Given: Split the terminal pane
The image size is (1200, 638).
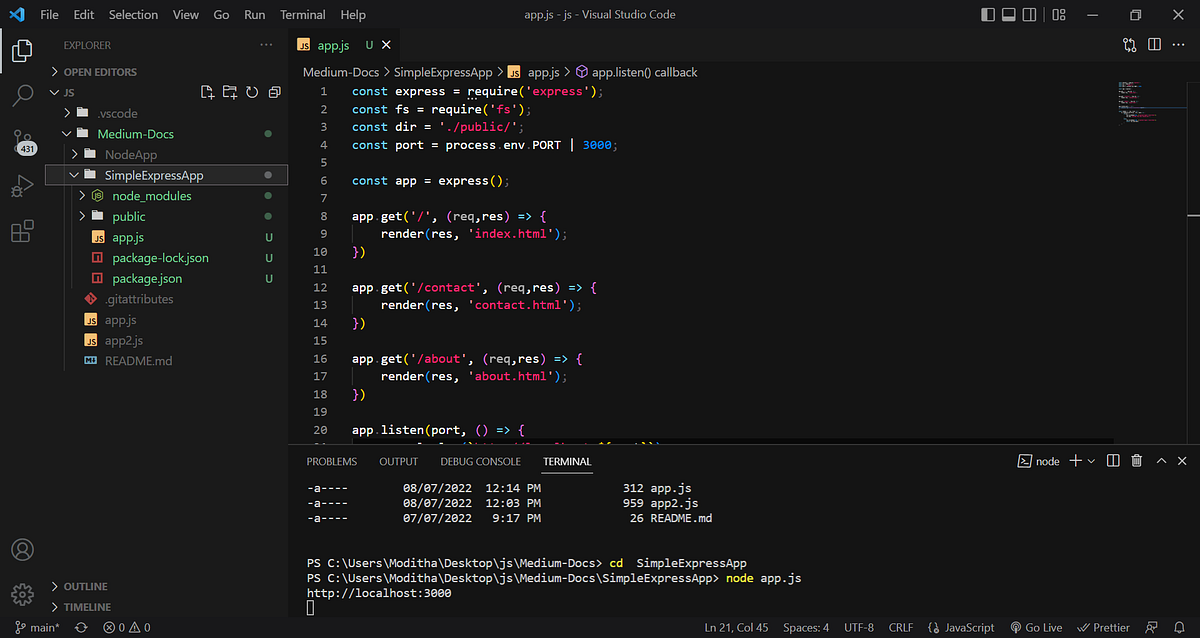Looking at the screenshot, I should tap(1113, 460).
